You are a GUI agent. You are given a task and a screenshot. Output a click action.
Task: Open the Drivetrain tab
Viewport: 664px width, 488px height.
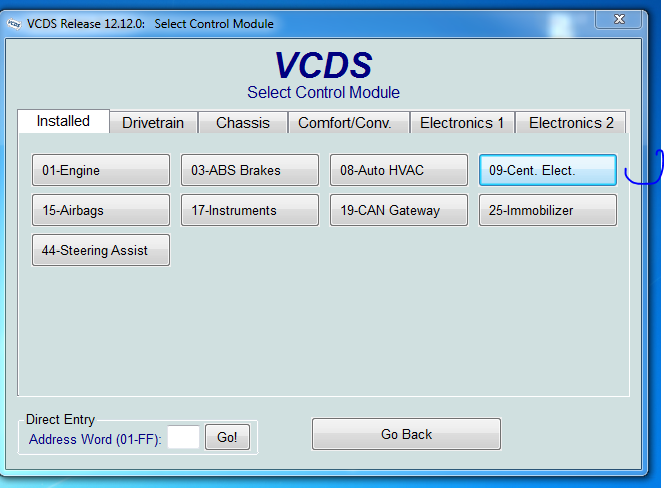153,123
